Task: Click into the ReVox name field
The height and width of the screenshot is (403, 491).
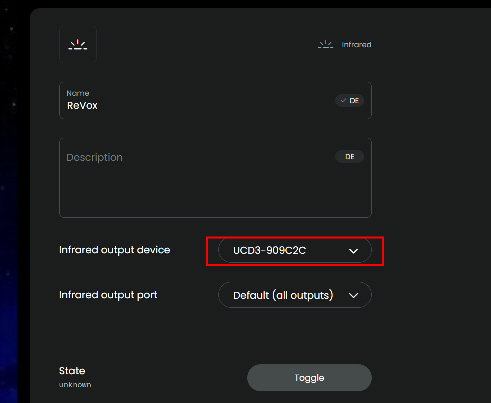Action: pyautogui.click(x=215, y=100)
